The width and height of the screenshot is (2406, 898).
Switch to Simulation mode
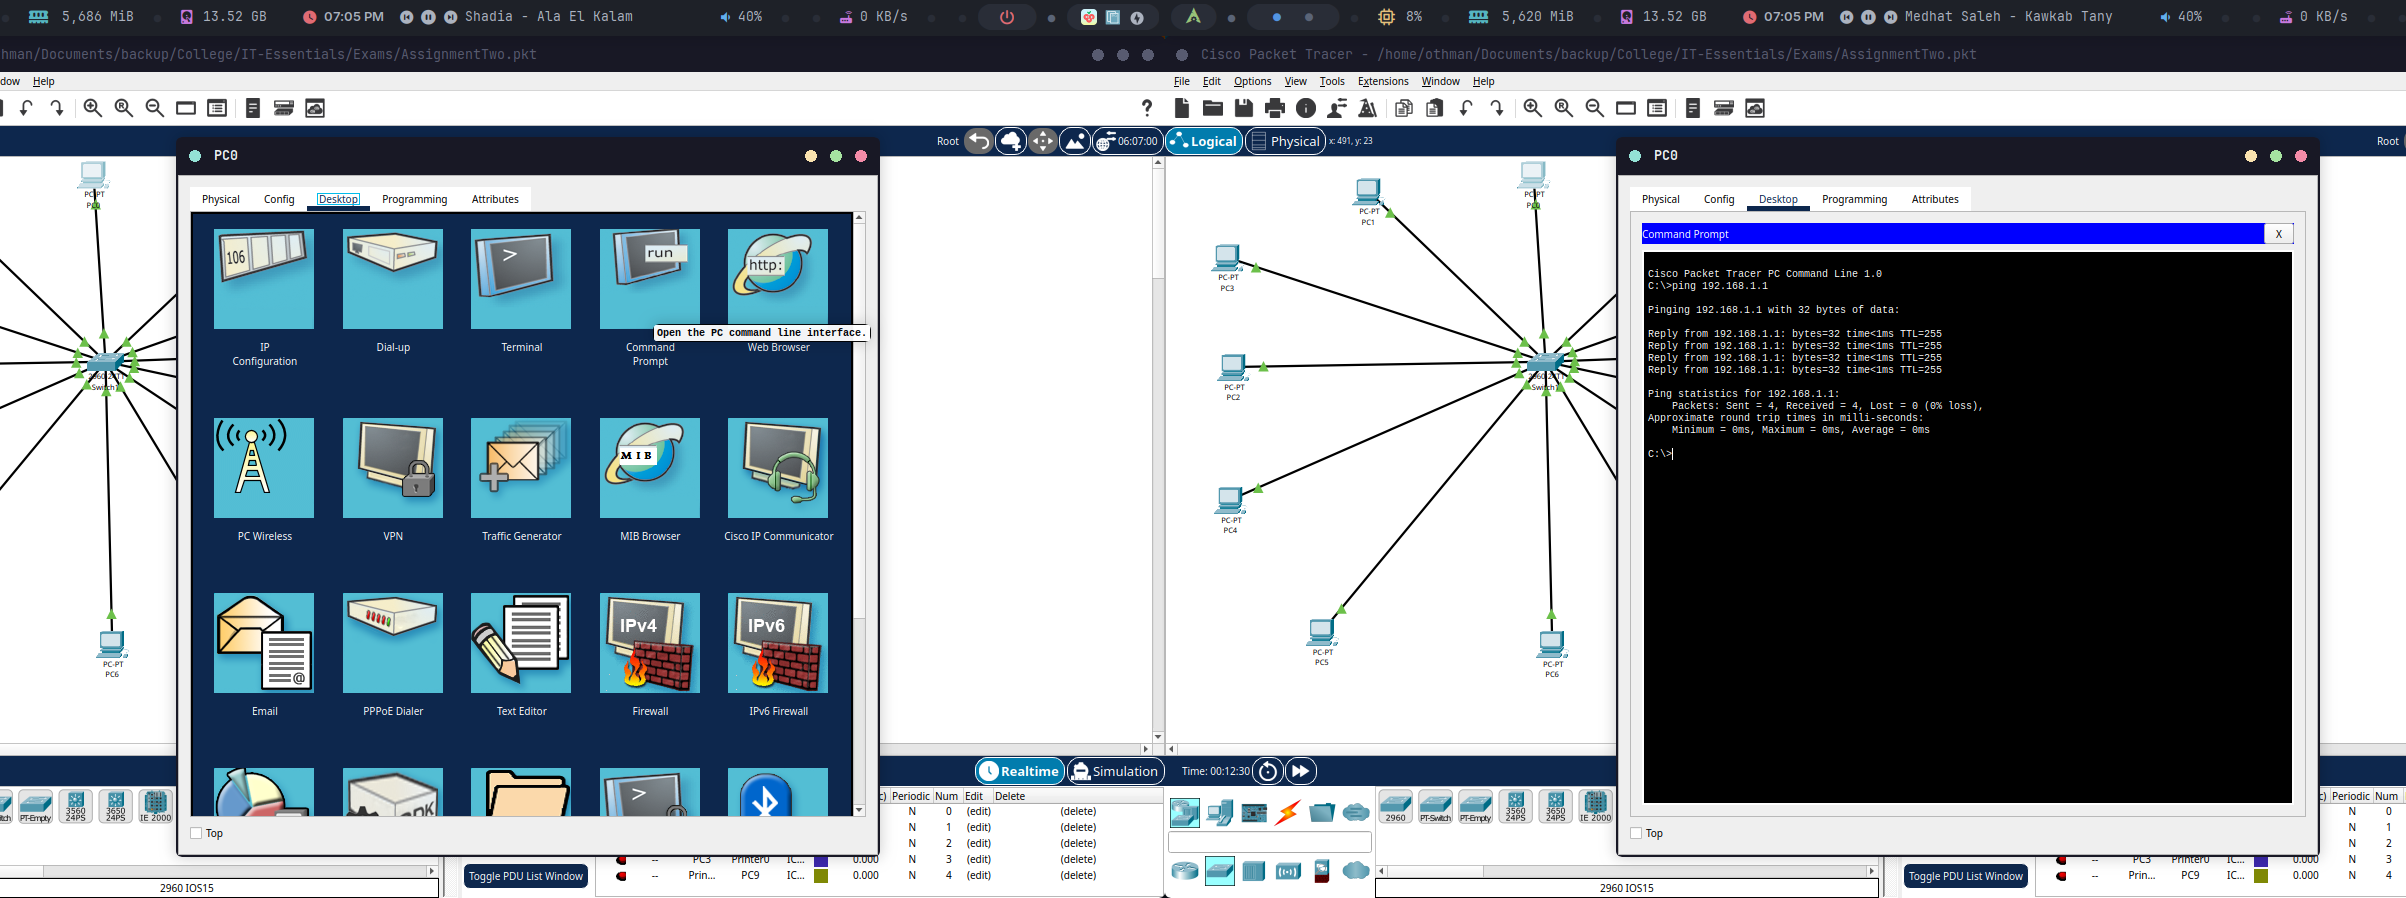pyautogui.click(x=1114, y=771)
